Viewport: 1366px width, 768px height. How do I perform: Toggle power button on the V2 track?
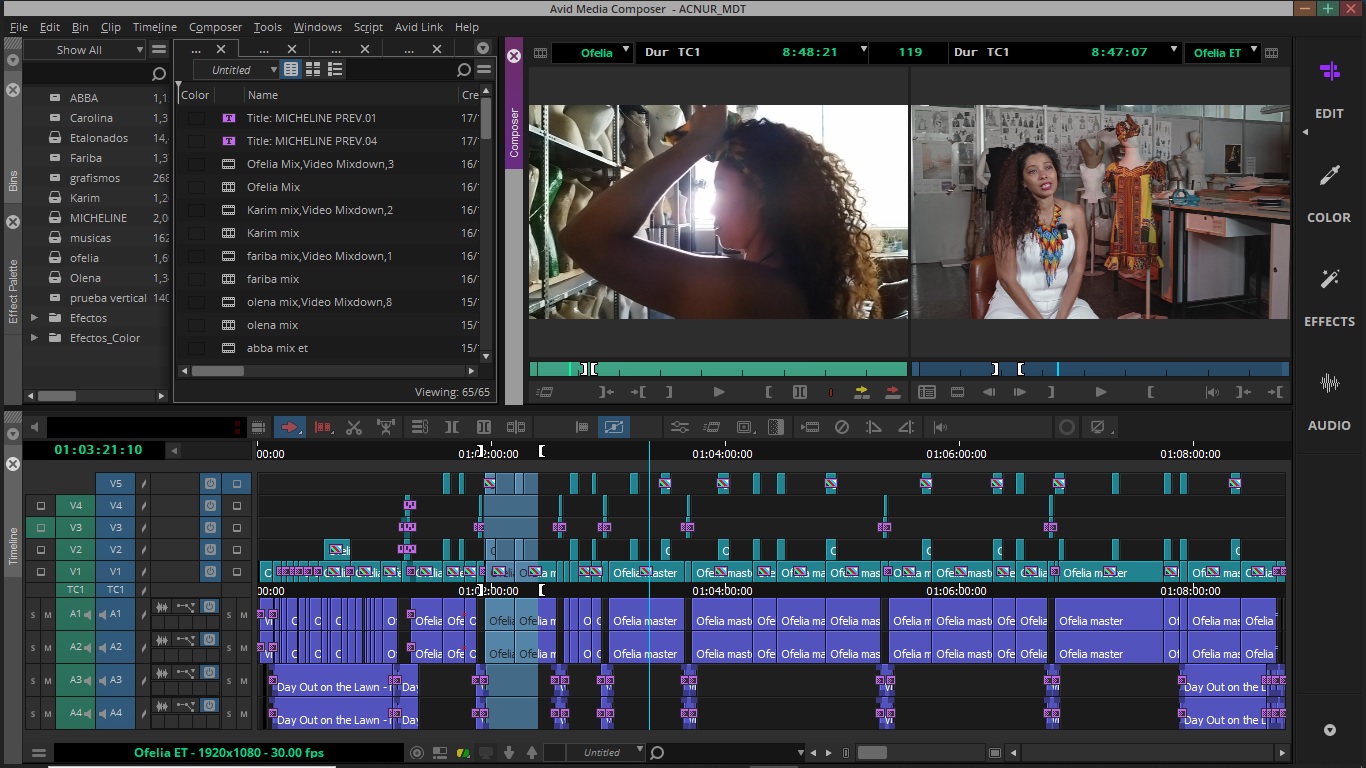click(x=210, y=550)
